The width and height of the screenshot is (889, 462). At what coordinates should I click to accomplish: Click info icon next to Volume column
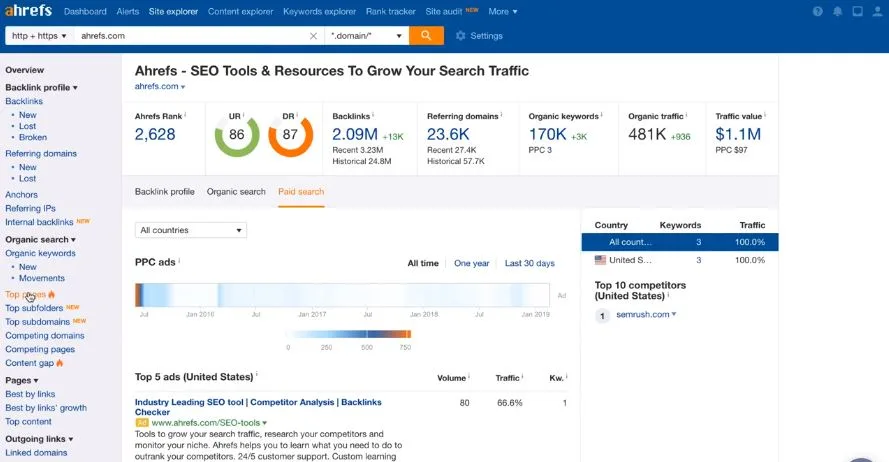click(469, 376)
